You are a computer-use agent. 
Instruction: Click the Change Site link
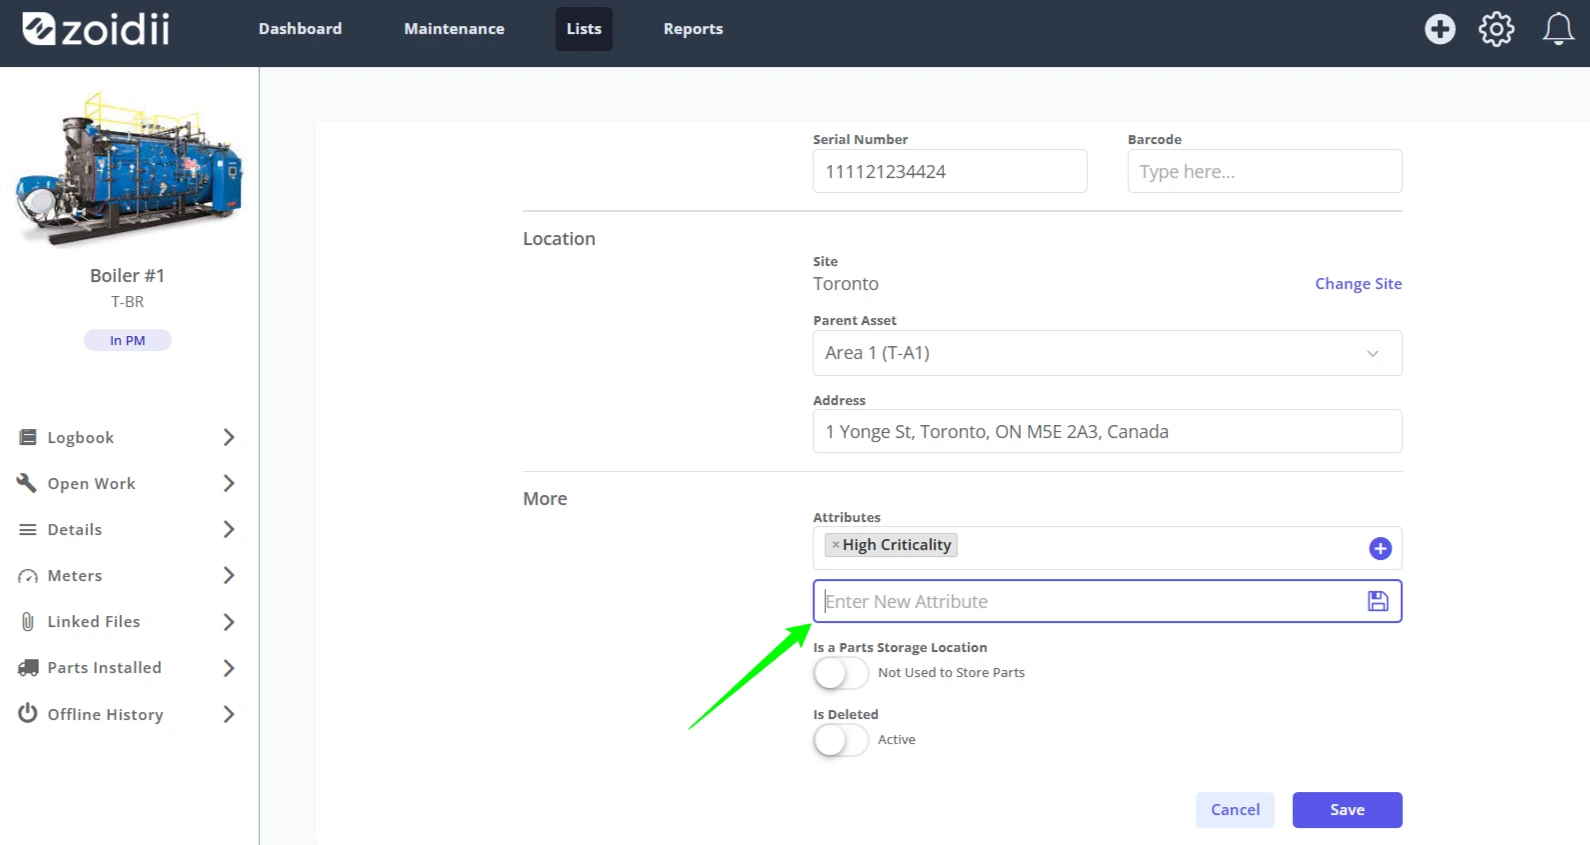pos(1358,284)
